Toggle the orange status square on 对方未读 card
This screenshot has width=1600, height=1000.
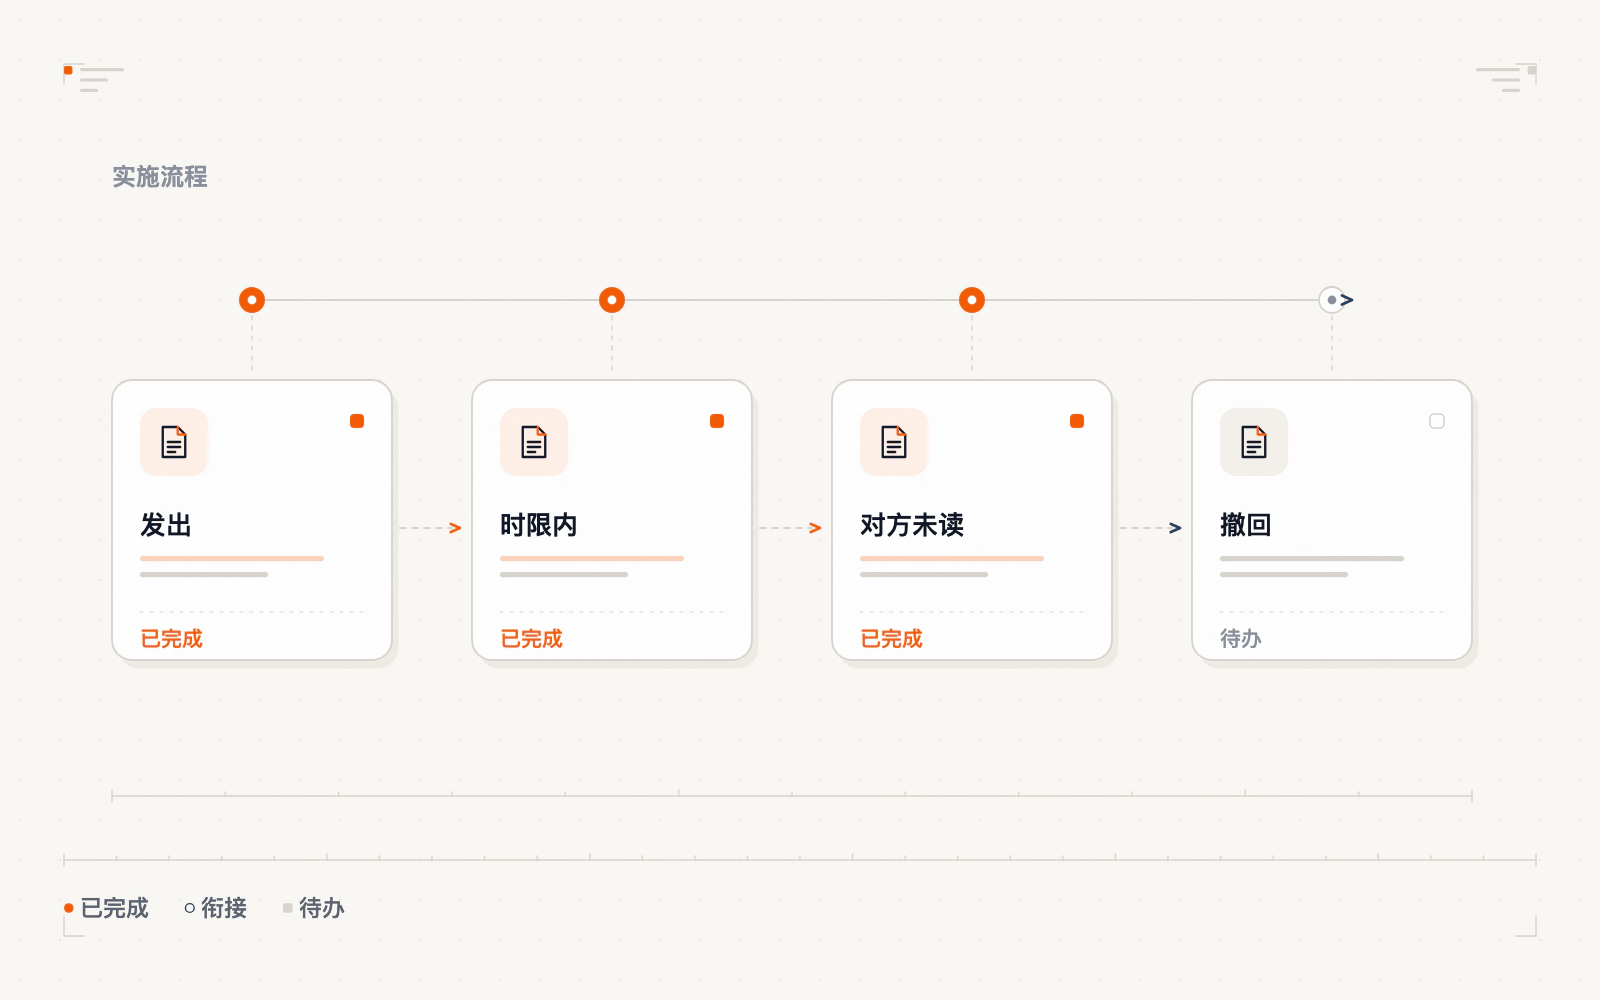tap(1077, 421)
